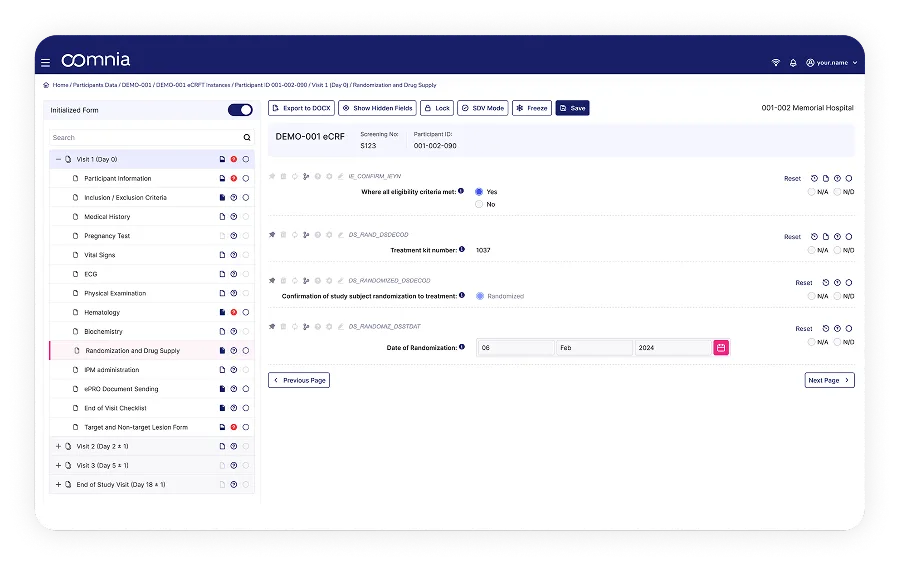Expand the Visit 2 (Day 2 ± 1) node
The height and width of the screenshot is (566, 900).
coord(58,446)
